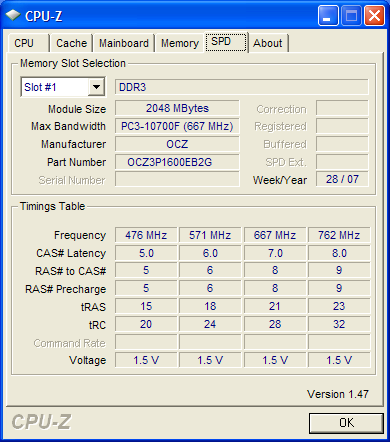Click RAS# to CAS# value under 667 MHz

point(275,270)
